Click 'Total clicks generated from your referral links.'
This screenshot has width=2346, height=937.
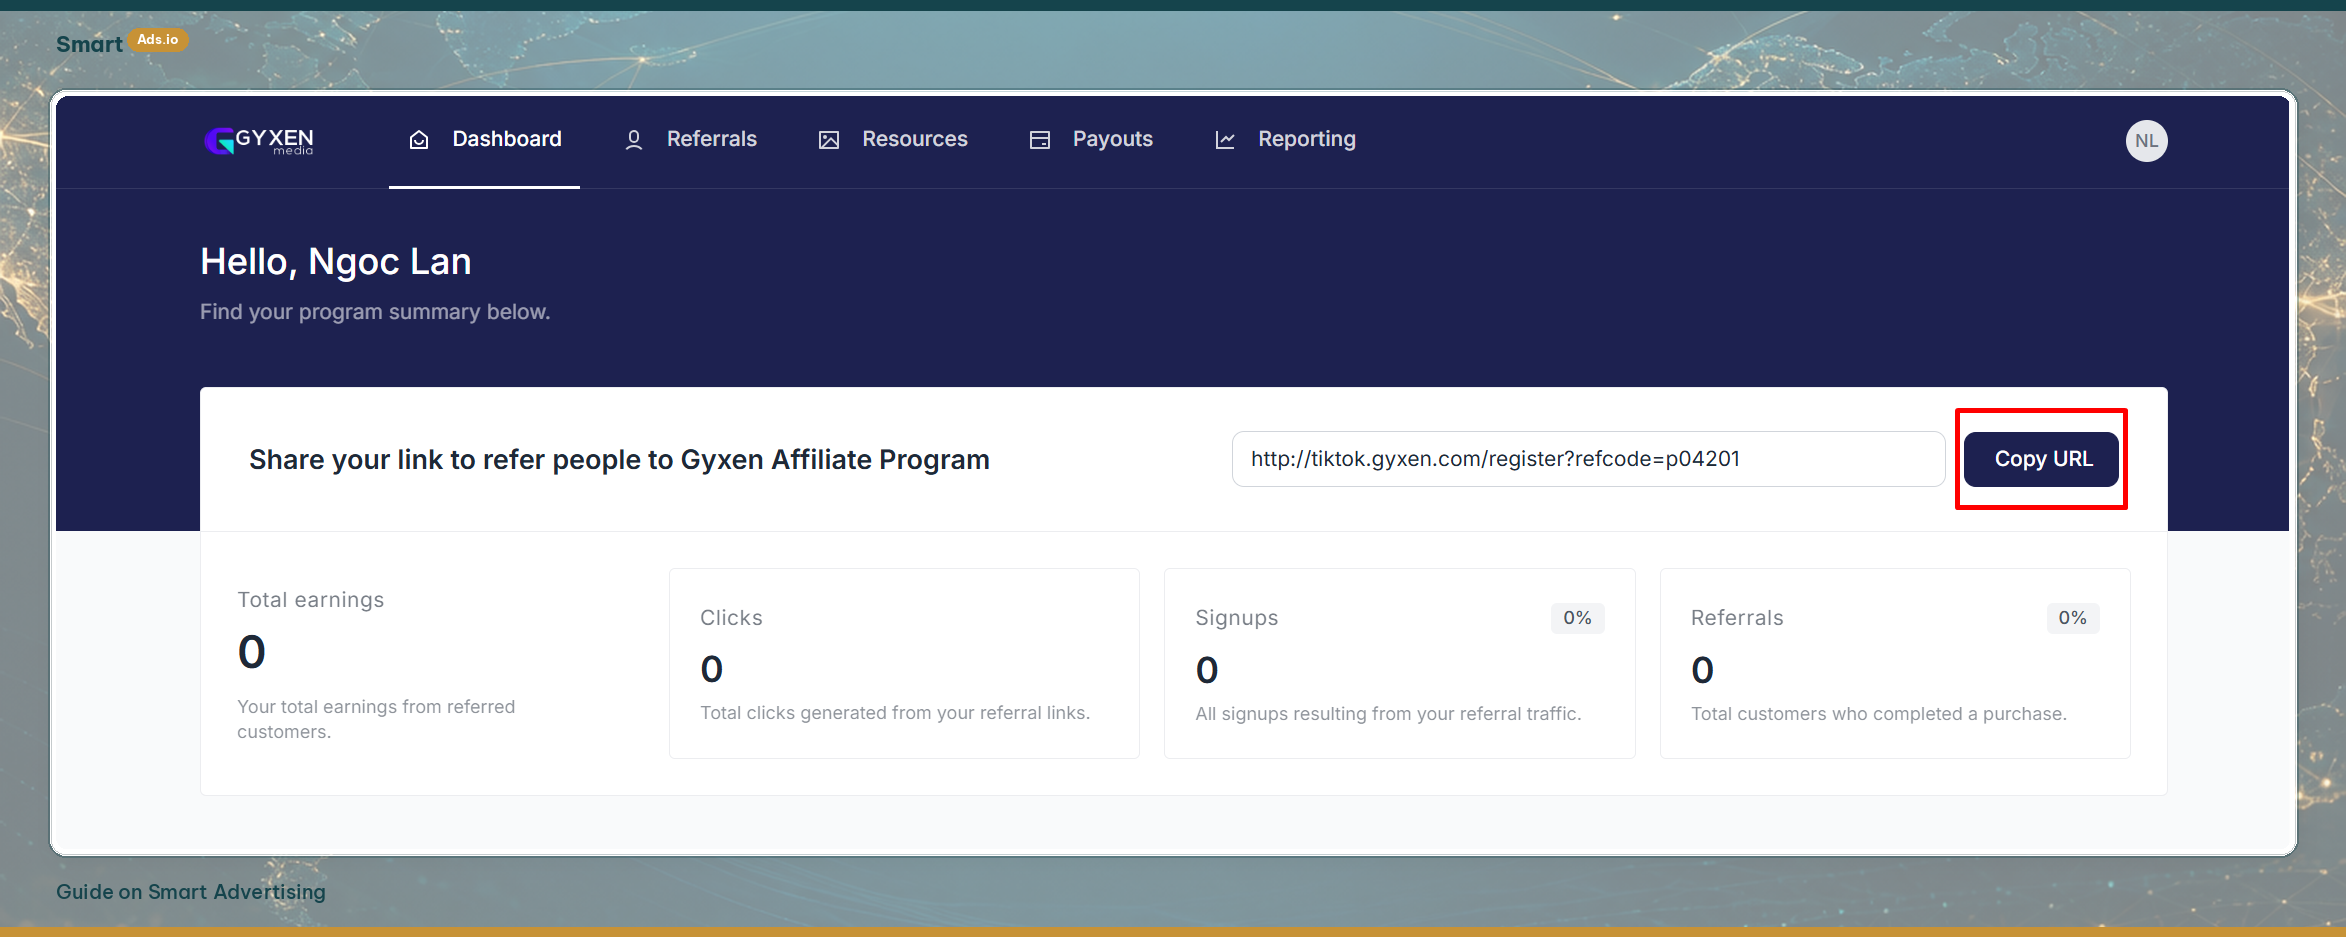(895, 713)
